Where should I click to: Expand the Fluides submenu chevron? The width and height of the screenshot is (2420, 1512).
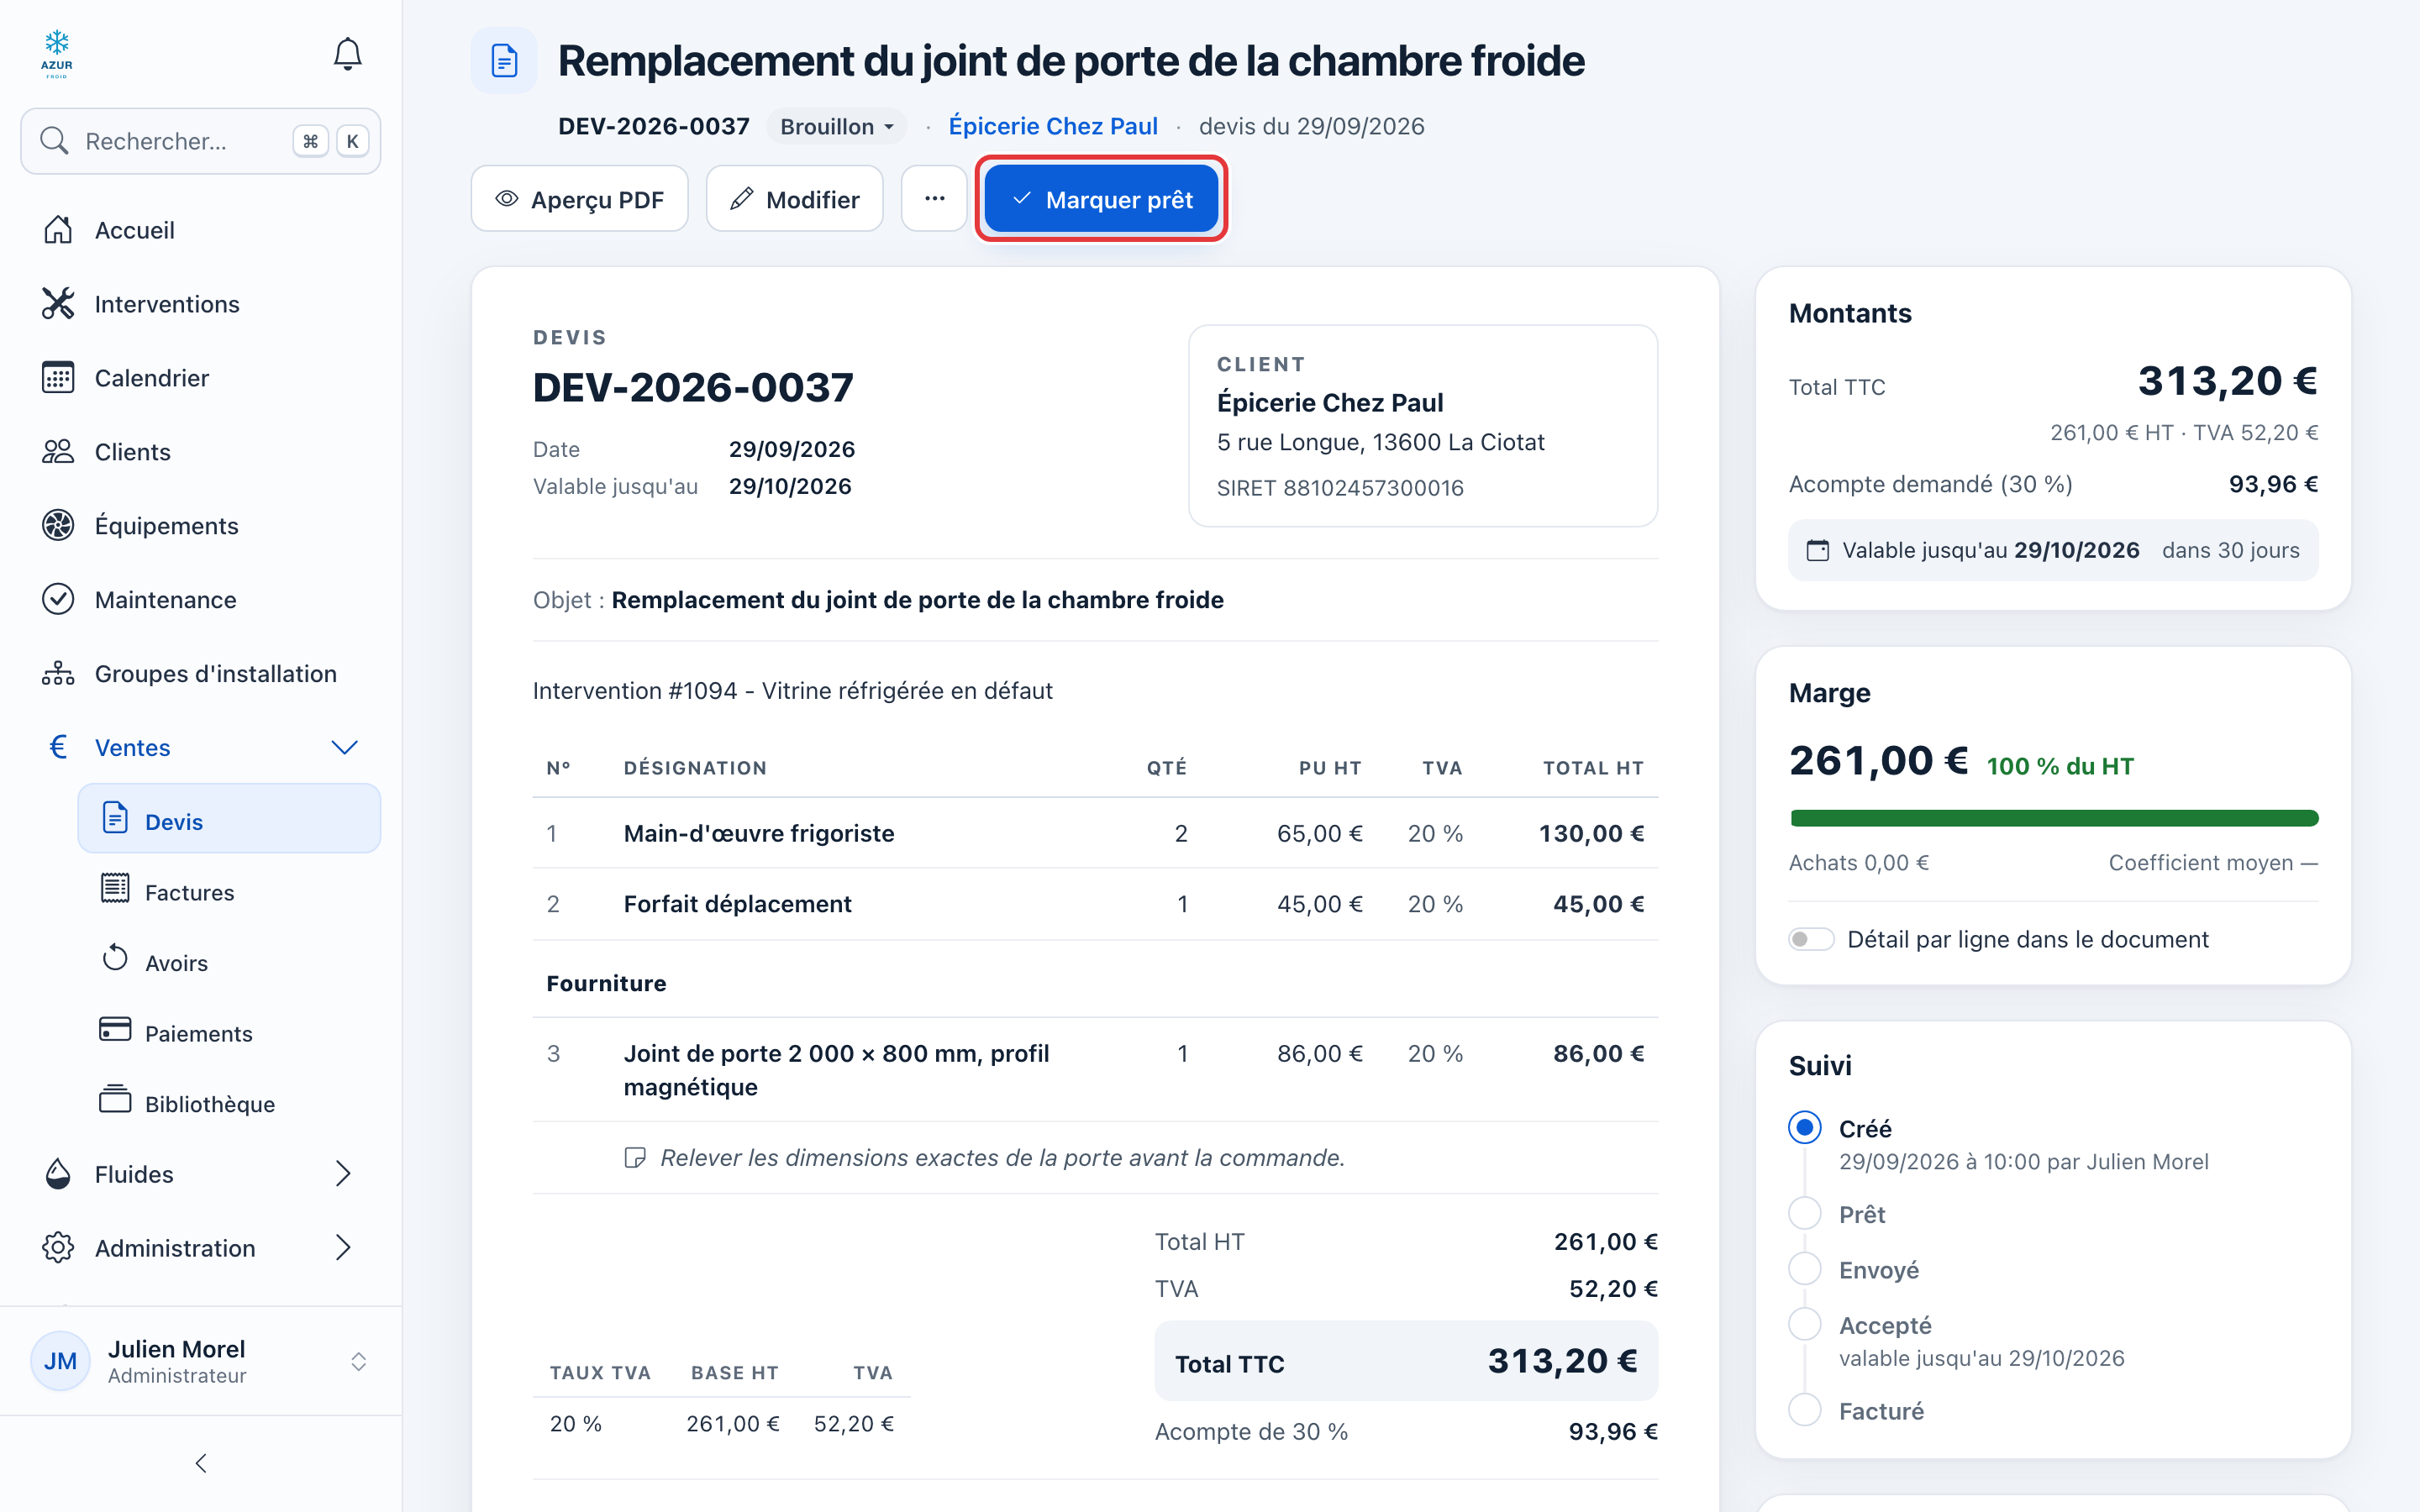pyautogui.click(x=343, y=1174)
